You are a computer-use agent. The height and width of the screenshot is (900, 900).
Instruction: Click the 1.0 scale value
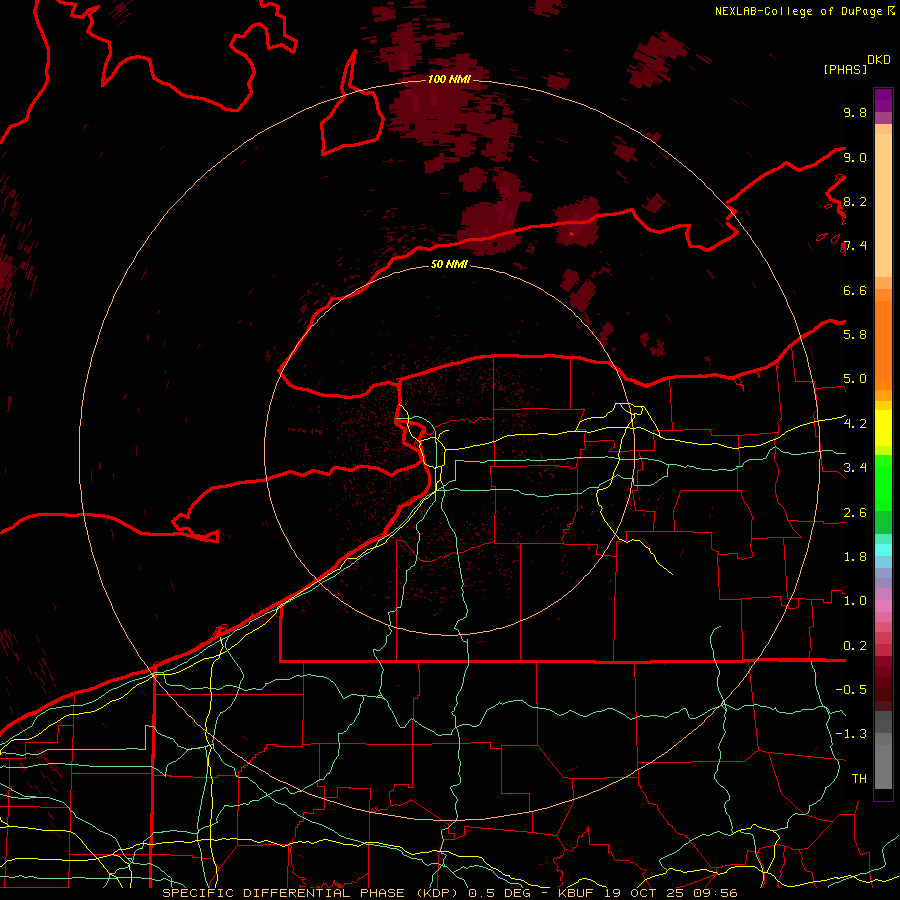coord(855,601)
